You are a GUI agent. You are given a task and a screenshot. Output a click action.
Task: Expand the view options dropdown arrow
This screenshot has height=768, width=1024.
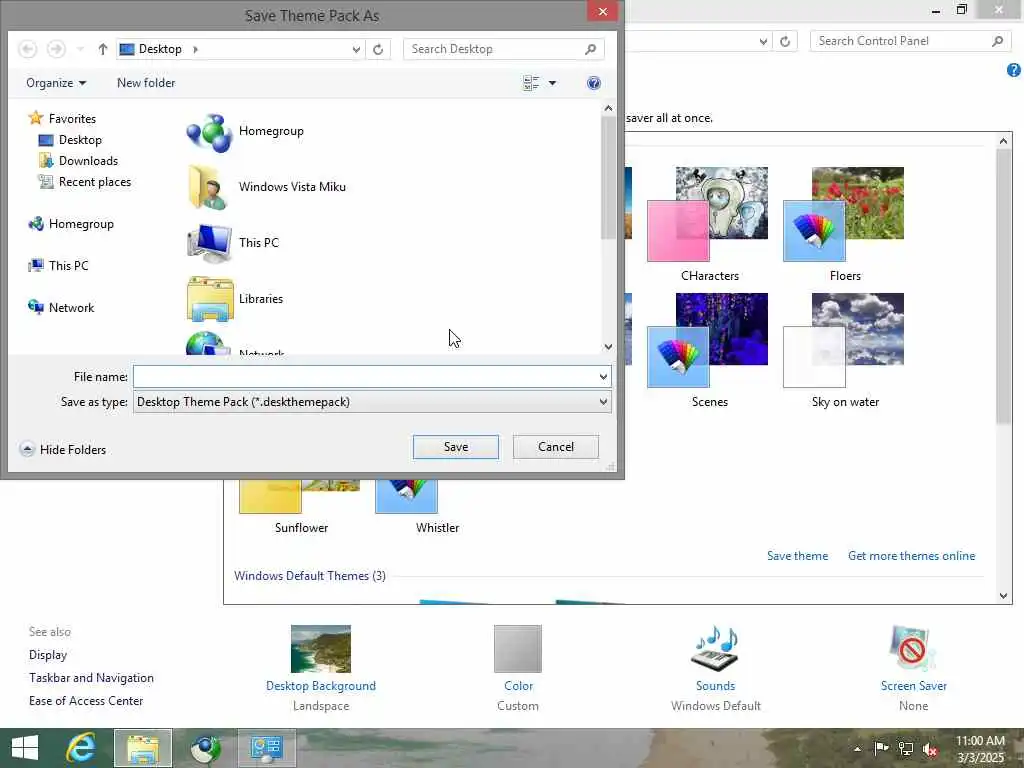point(552,83)
